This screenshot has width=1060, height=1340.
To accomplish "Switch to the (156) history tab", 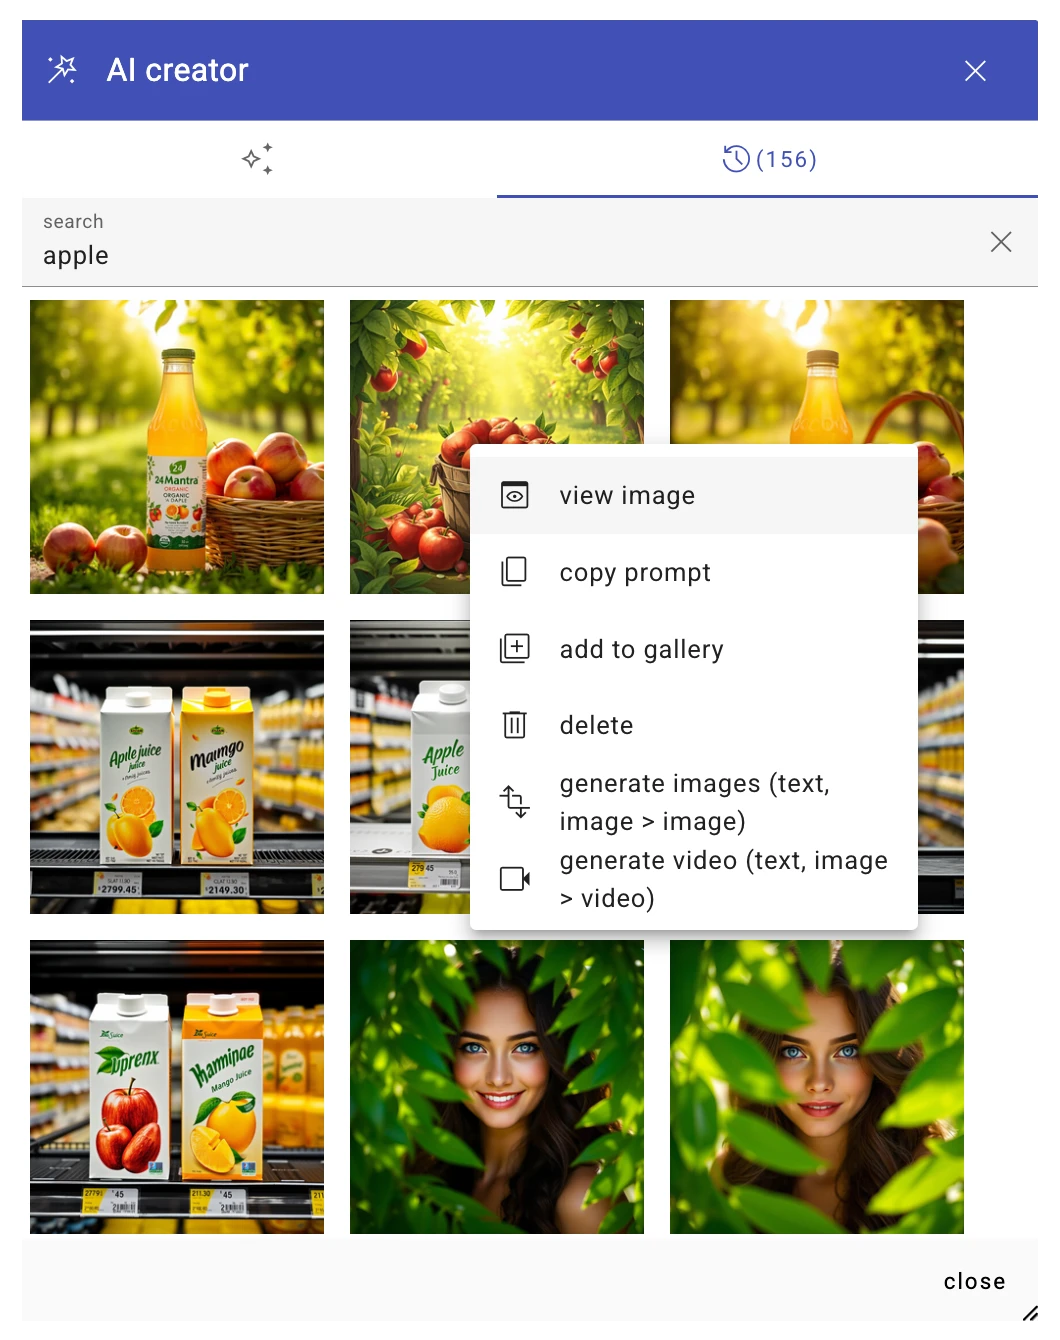I will tap(770, 159).
